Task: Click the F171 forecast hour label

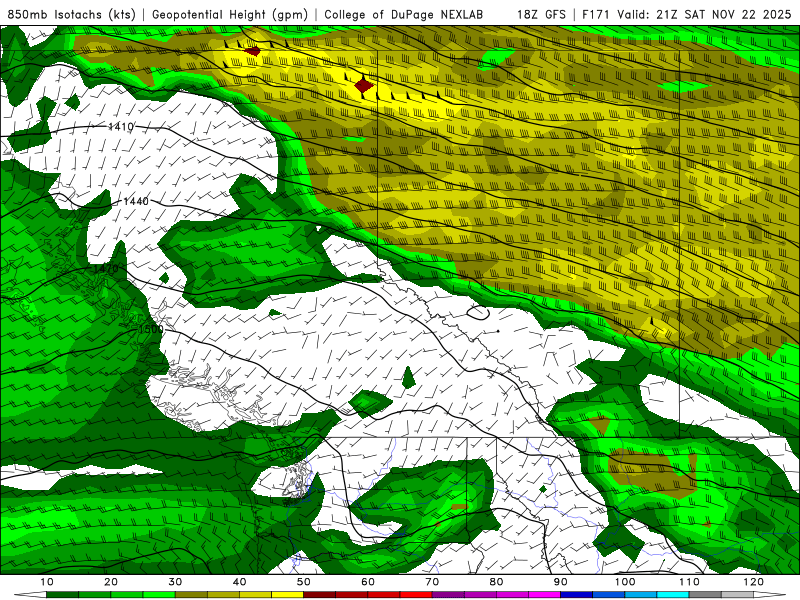Action: click(597, 15)
